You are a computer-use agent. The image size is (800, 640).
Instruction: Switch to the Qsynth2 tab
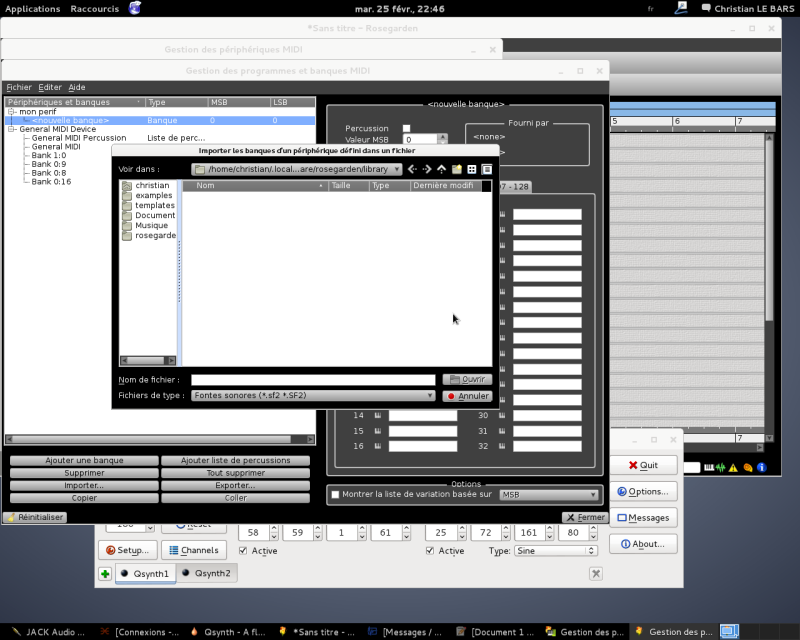pos(206,573)
